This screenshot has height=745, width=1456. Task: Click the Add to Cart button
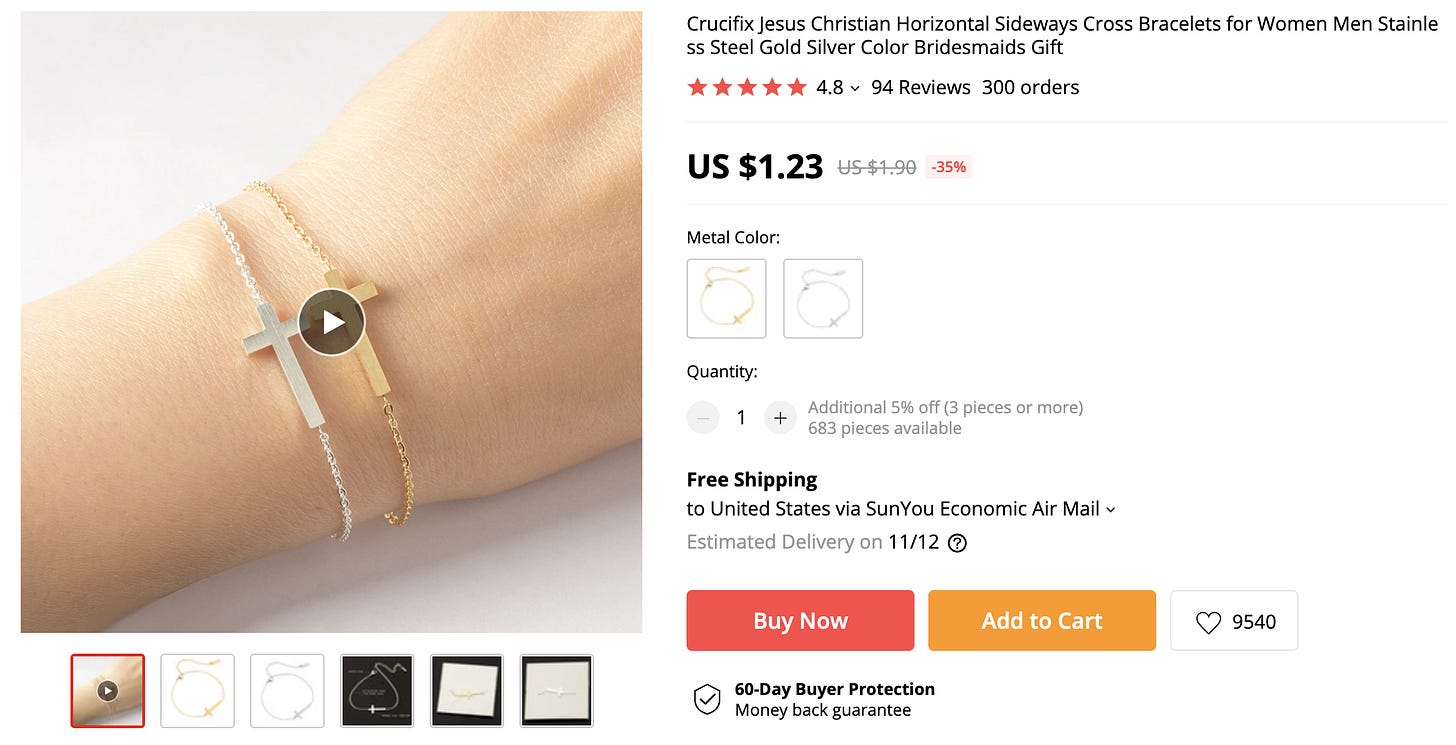tap(1042, 621)
